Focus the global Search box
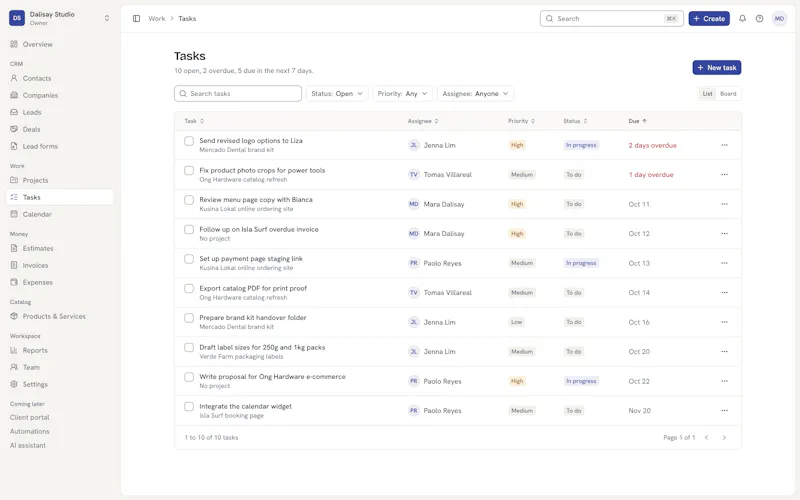Screen dimensions: 800x500 (612, 18)
